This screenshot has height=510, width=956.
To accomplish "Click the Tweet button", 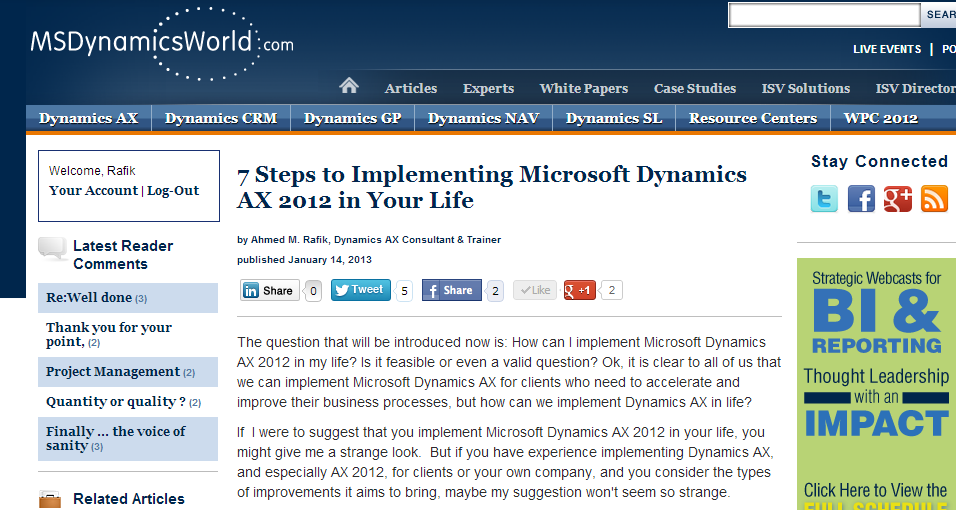I will 360,290.
